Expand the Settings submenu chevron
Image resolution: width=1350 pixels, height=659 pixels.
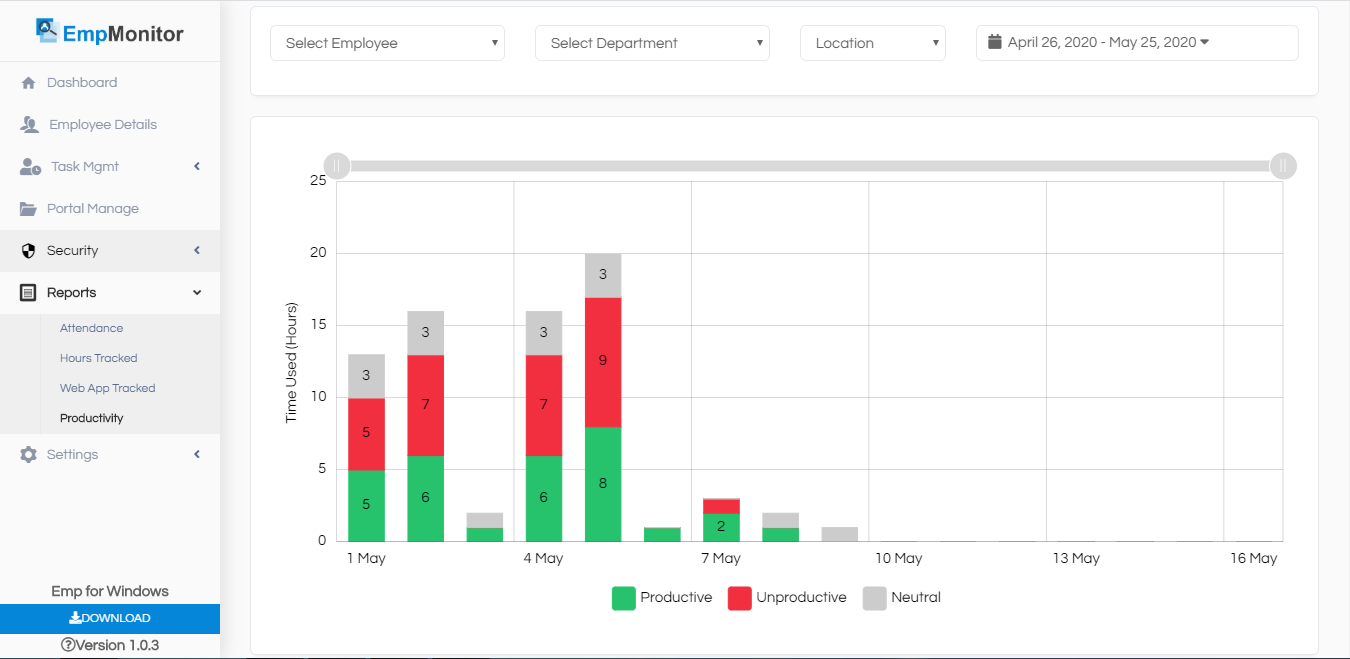pyautogui.click(x=197, y=455)
